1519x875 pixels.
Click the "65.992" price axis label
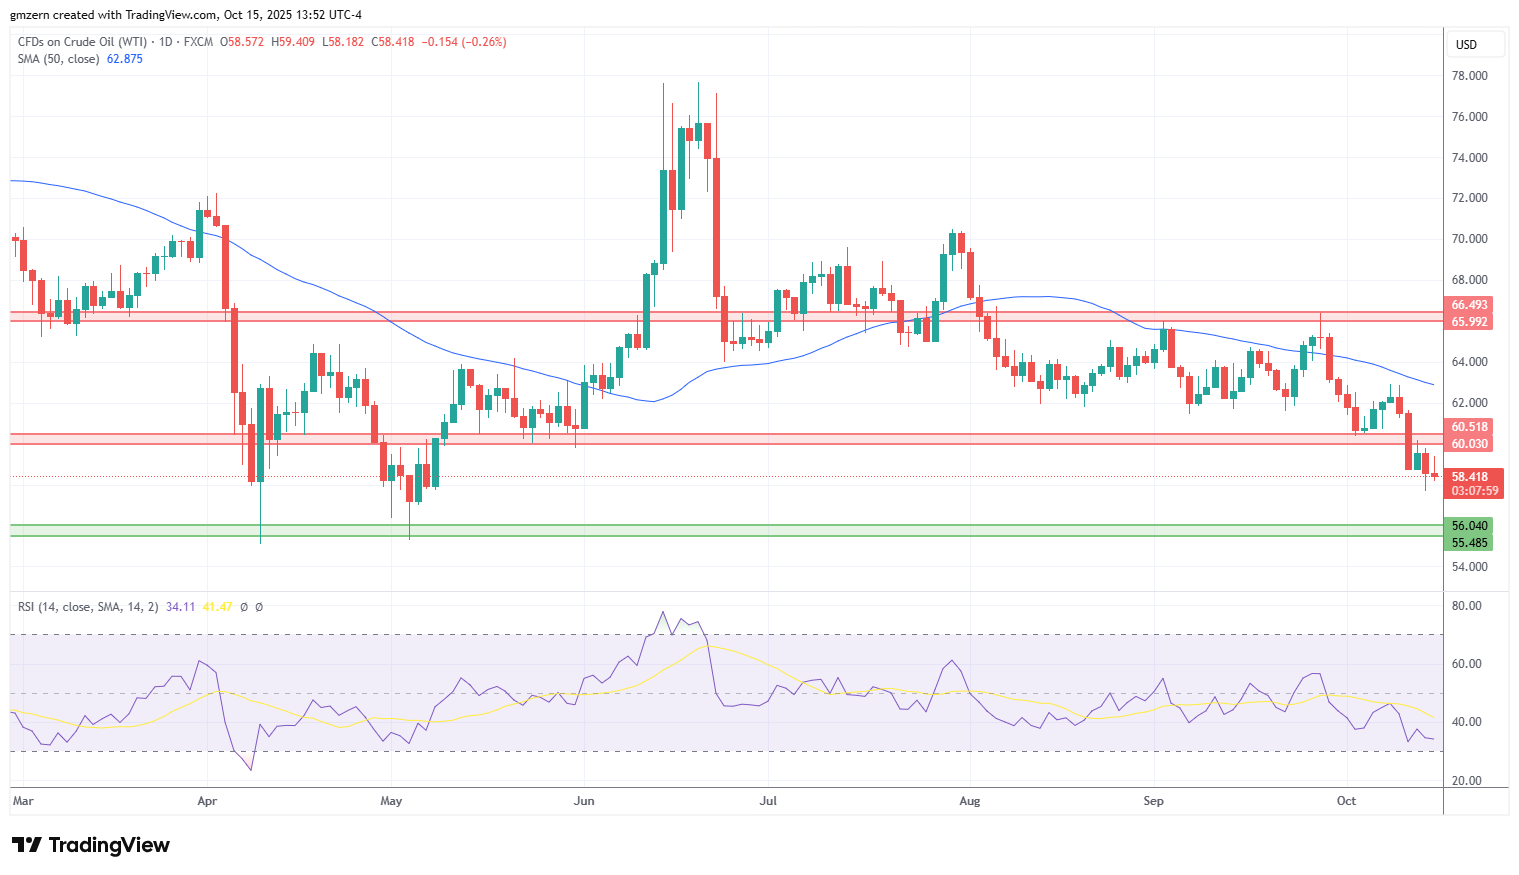(1469, 322)
